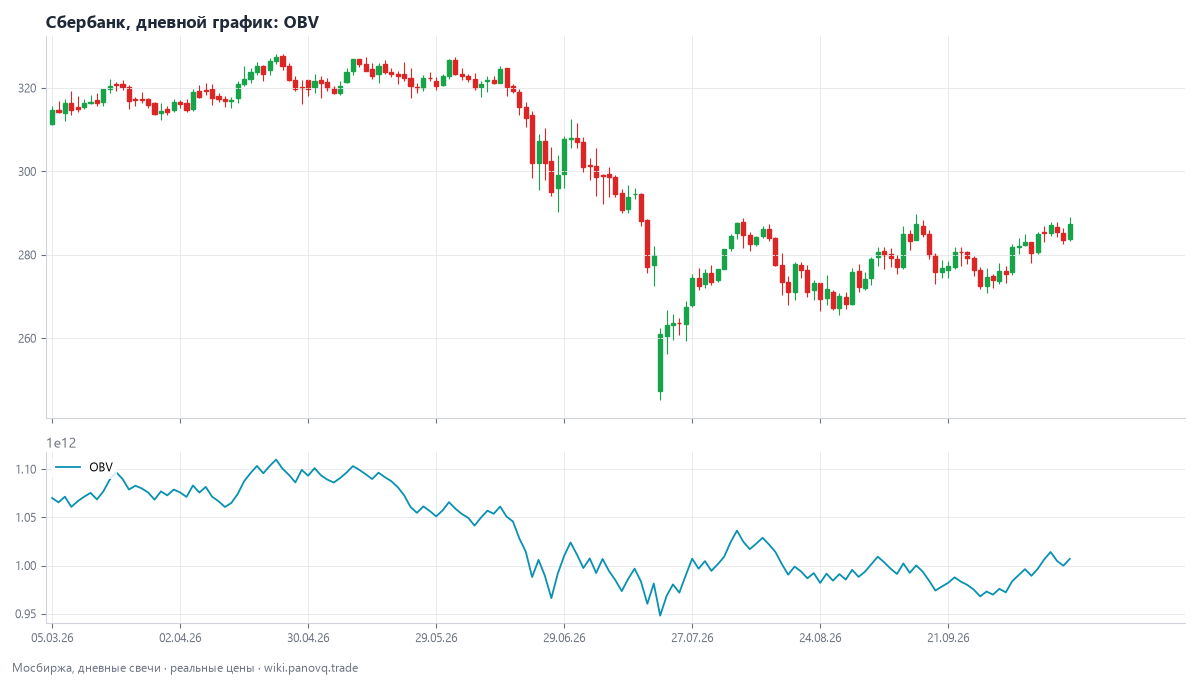The height and width of the screenshot is (680, 1200).
Task: Select the 27.07.26 date axis label
Action: point(692,637)
